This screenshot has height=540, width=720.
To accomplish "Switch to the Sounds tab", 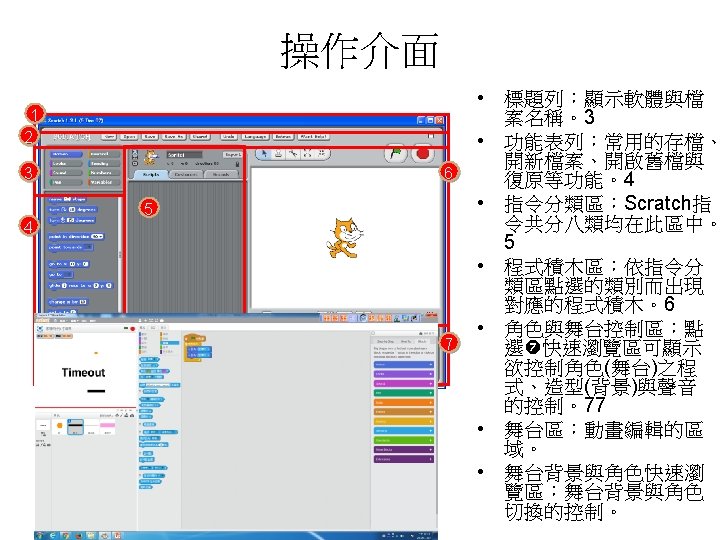I will pos(221,174).
